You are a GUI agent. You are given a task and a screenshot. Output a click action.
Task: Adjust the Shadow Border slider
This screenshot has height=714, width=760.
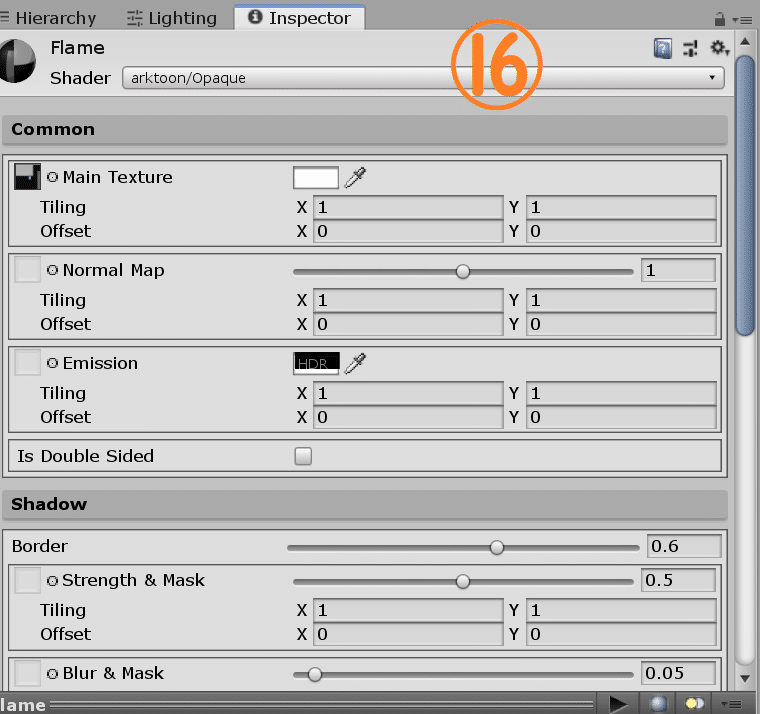pyautogui.click(x=463, y=548)
